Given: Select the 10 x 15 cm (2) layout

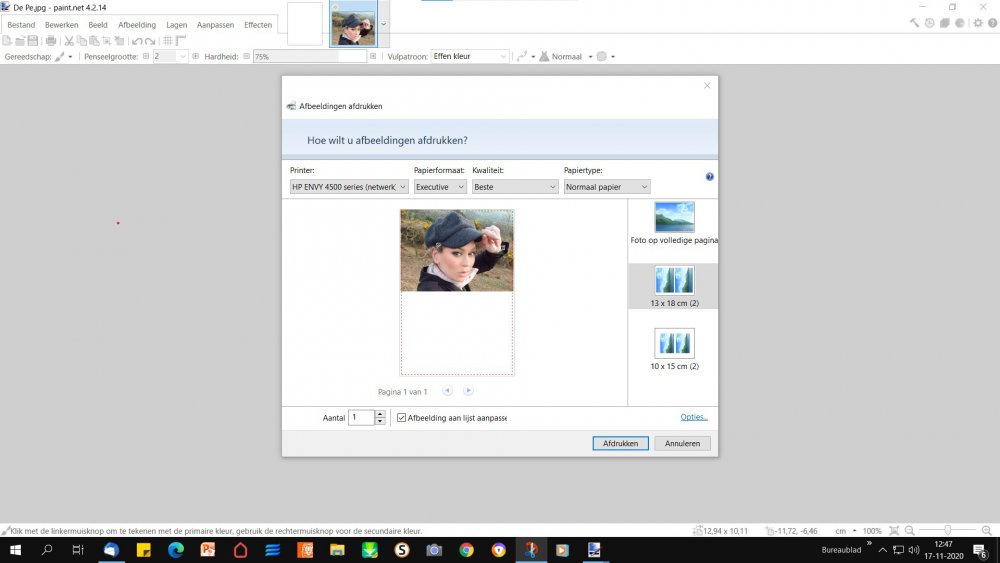Looking at the screenshot, I should pyautogui.click(x=674, y=349).
